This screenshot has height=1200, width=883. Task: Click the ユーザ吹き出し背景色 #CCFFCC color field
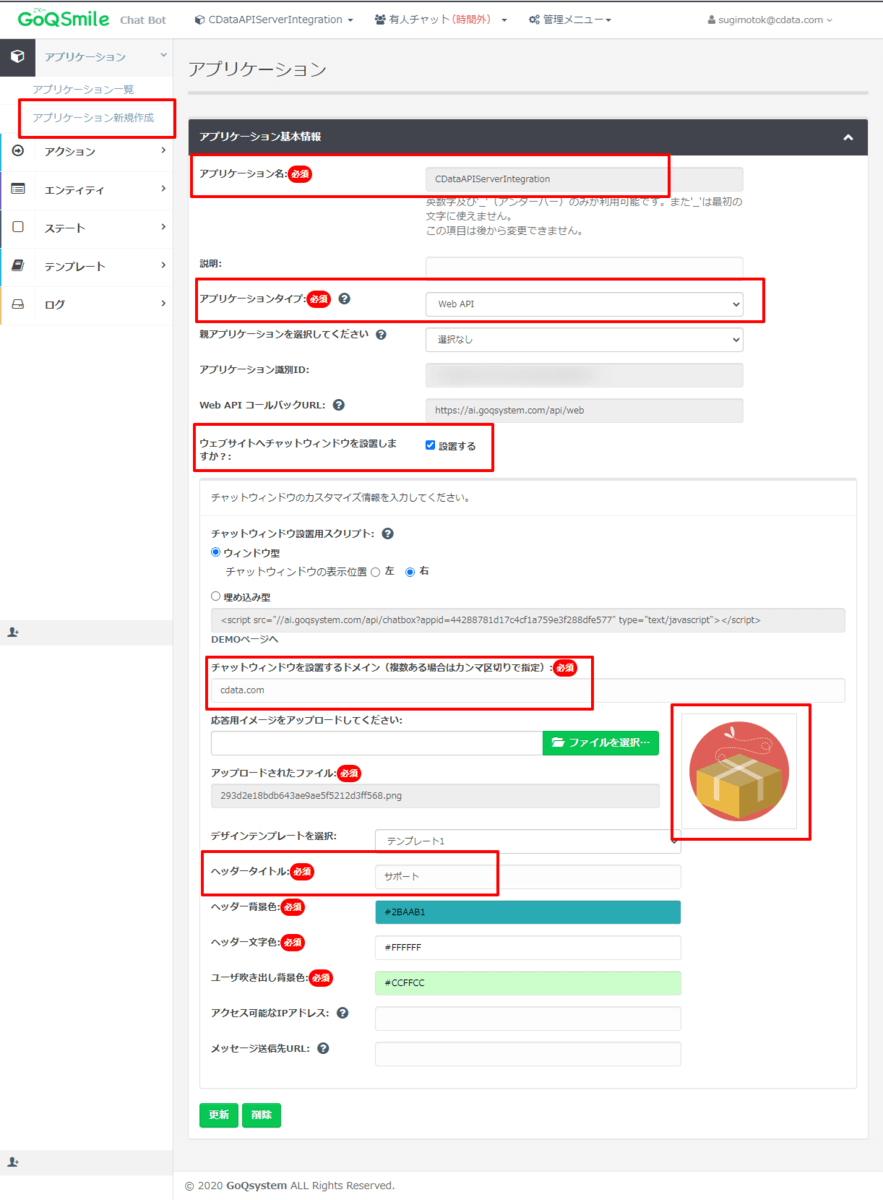[x=528, y=983]
